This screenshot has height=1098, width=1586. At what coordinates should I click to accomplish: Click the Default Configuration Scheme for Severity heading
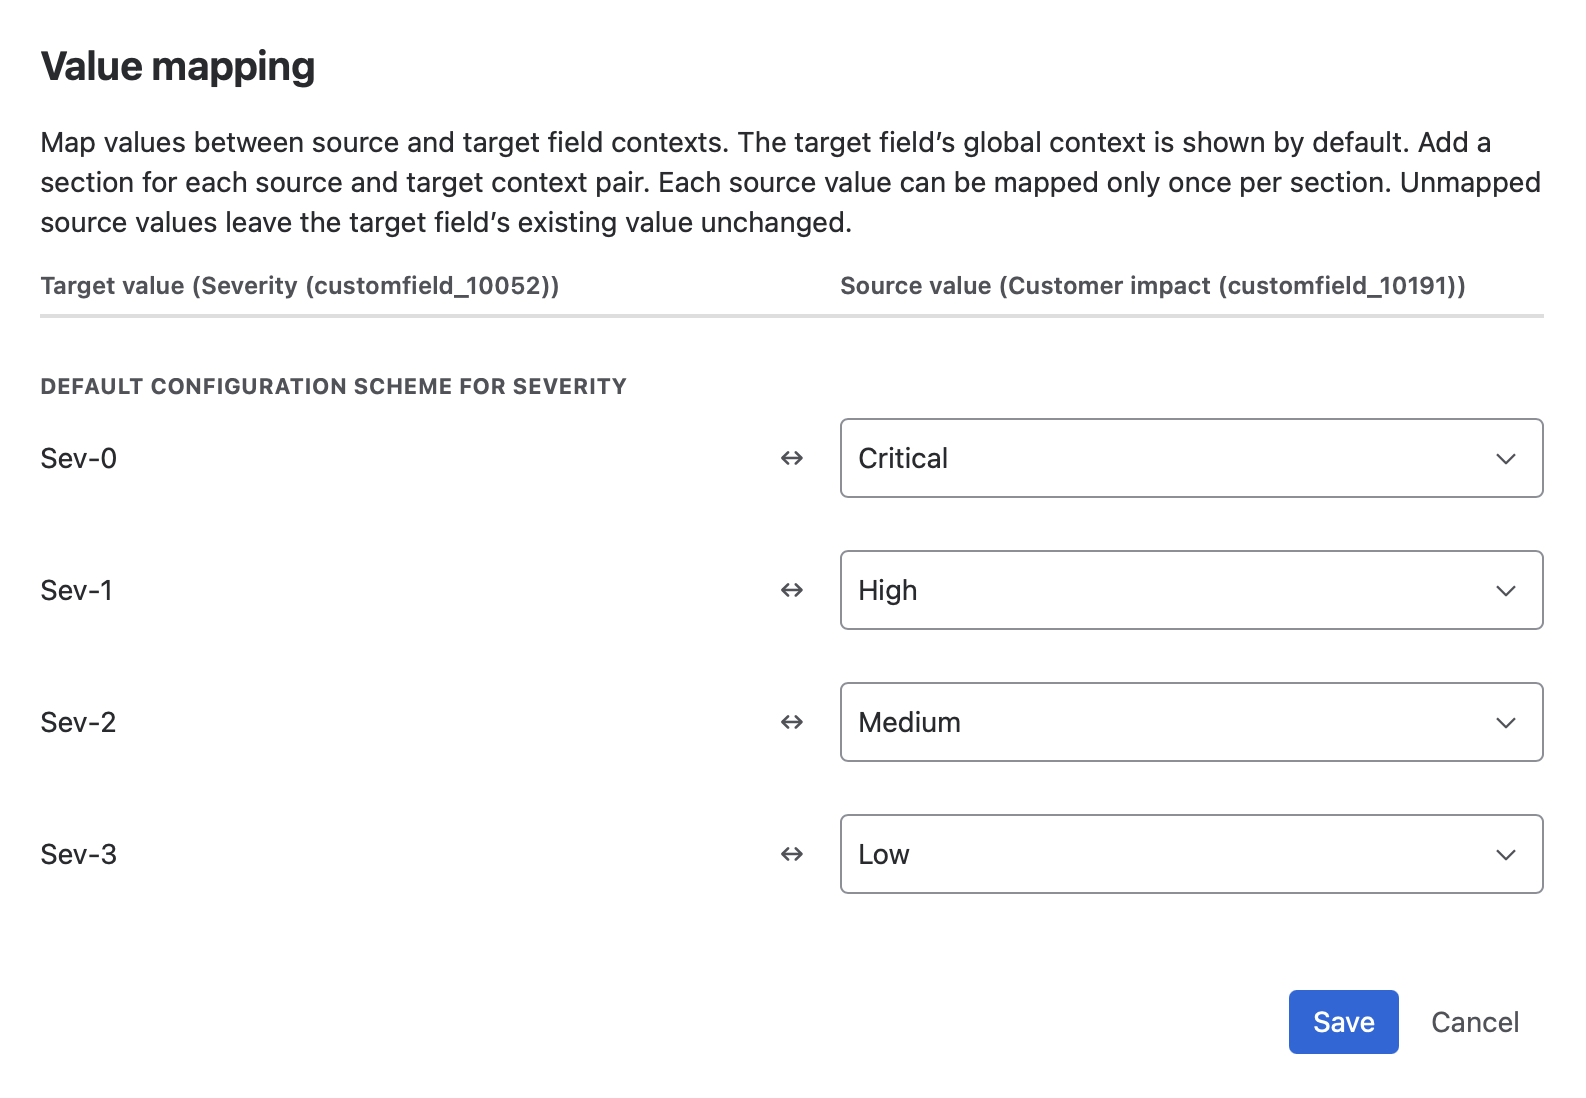pos(334,386)
